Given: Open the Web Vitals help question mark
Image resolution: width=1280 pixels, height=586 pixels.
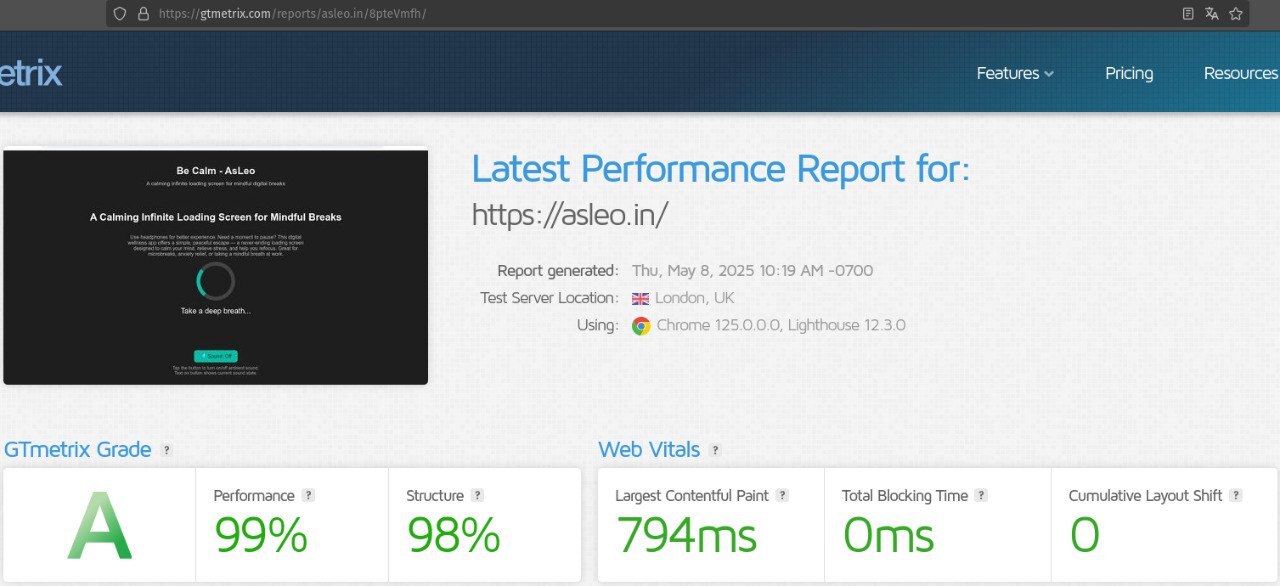Looking at the screenshot, I should [x=715, y=450].
